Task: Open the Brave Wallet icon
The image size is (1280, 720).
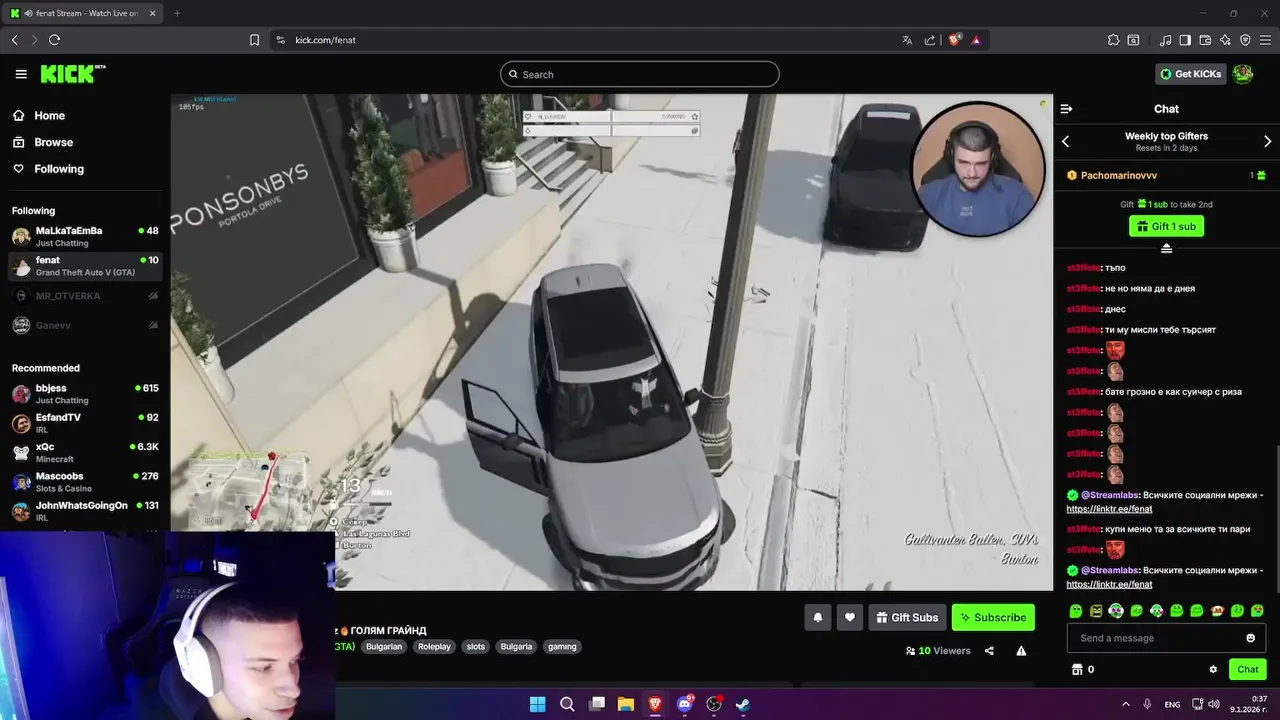Action: tap(1205, 40)
